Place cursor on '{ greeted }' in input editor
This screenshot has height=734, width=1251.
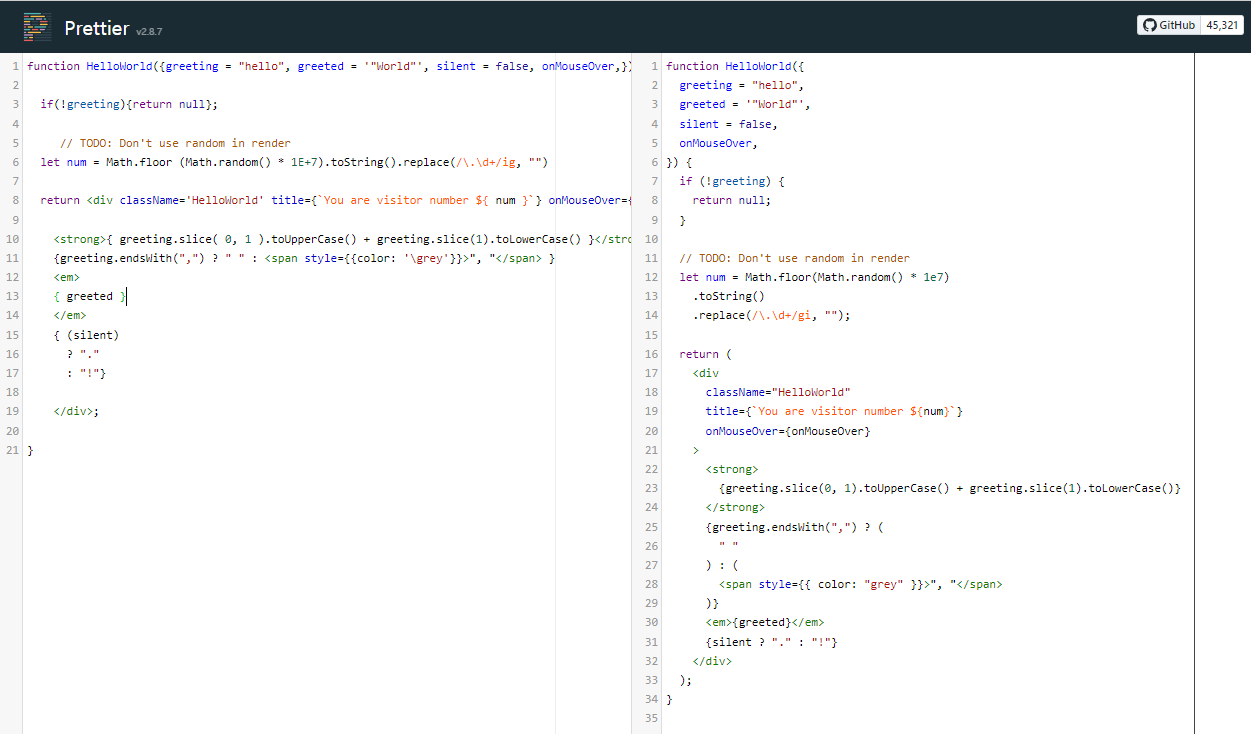pos(90,296)
